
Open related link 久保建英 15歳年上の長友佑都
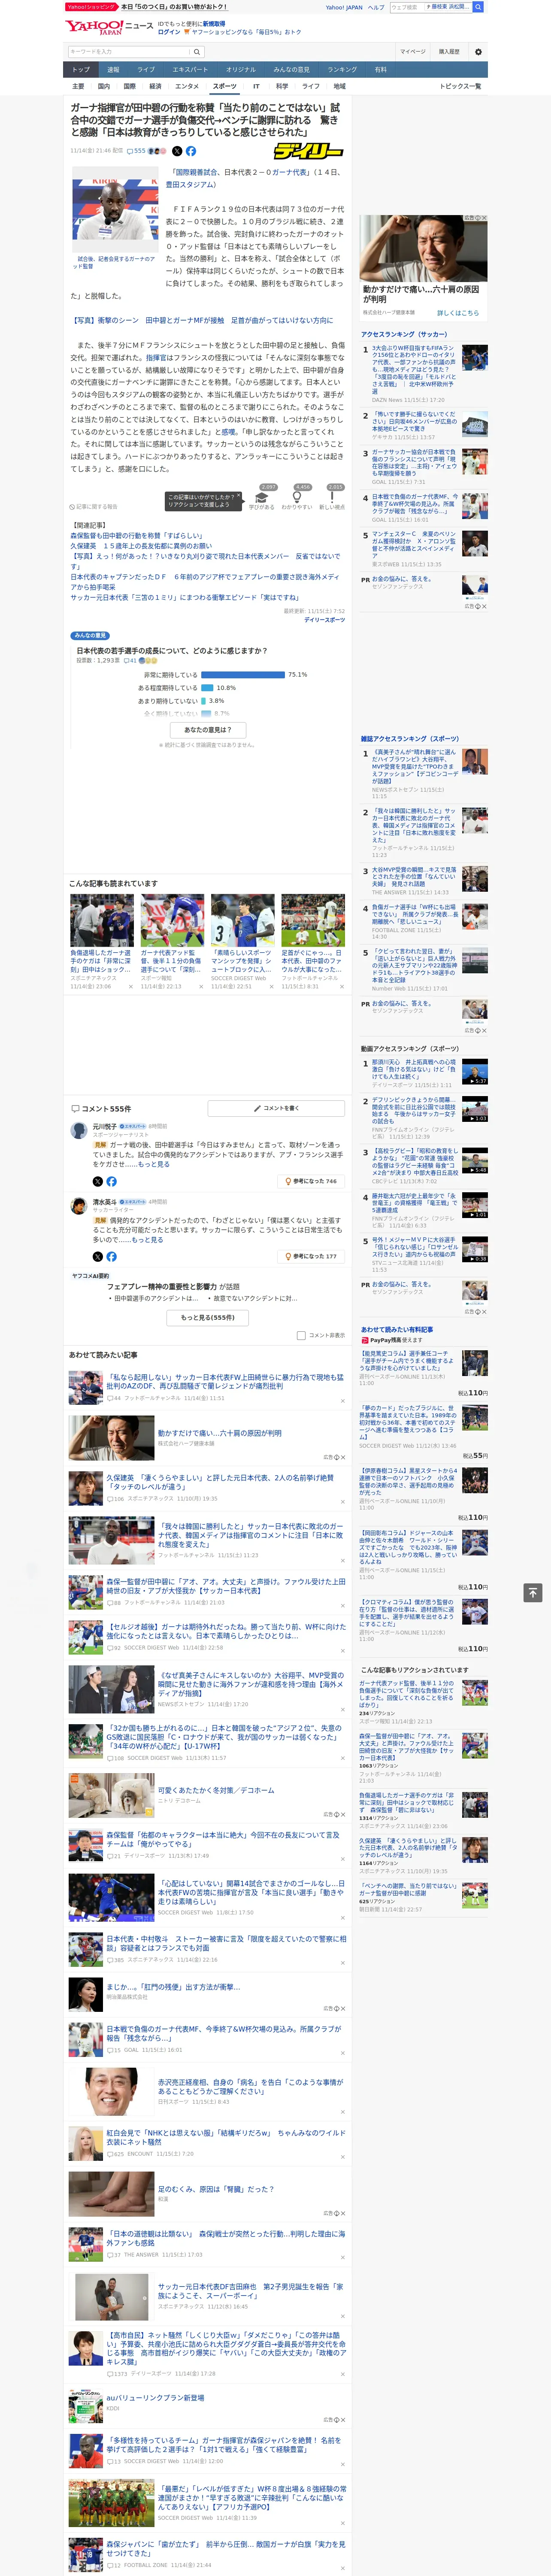pyautogui.click(x=141, y=546)
